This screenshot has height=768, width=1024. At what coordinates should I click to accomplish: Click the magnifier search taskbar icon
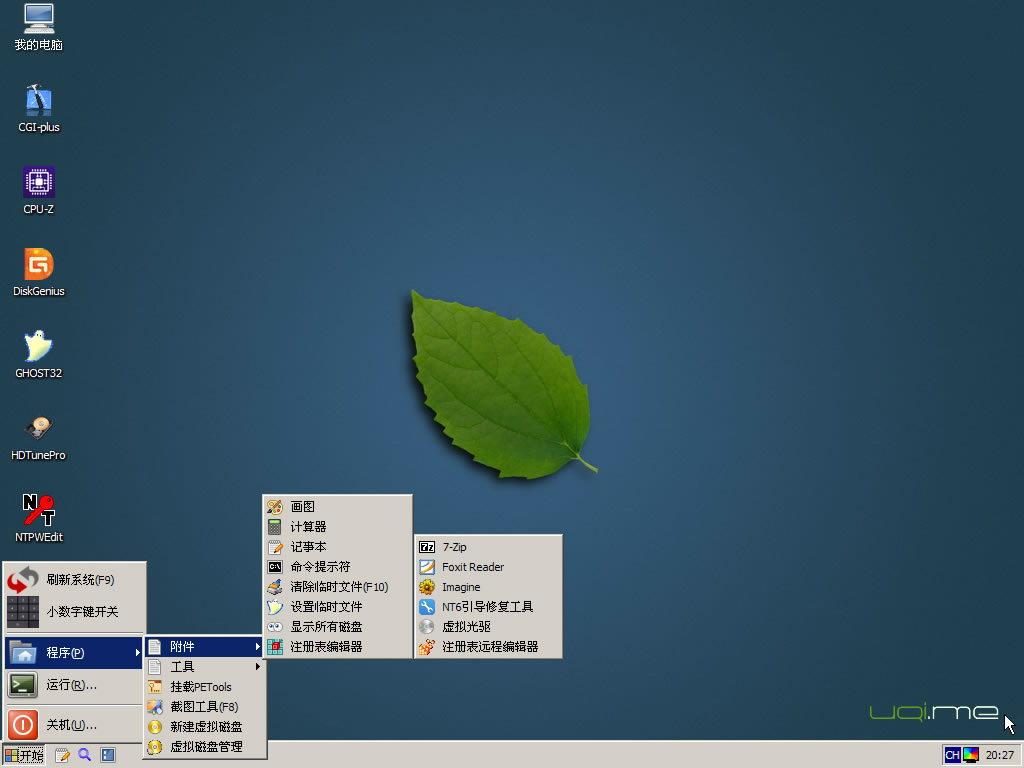(85, 755)
